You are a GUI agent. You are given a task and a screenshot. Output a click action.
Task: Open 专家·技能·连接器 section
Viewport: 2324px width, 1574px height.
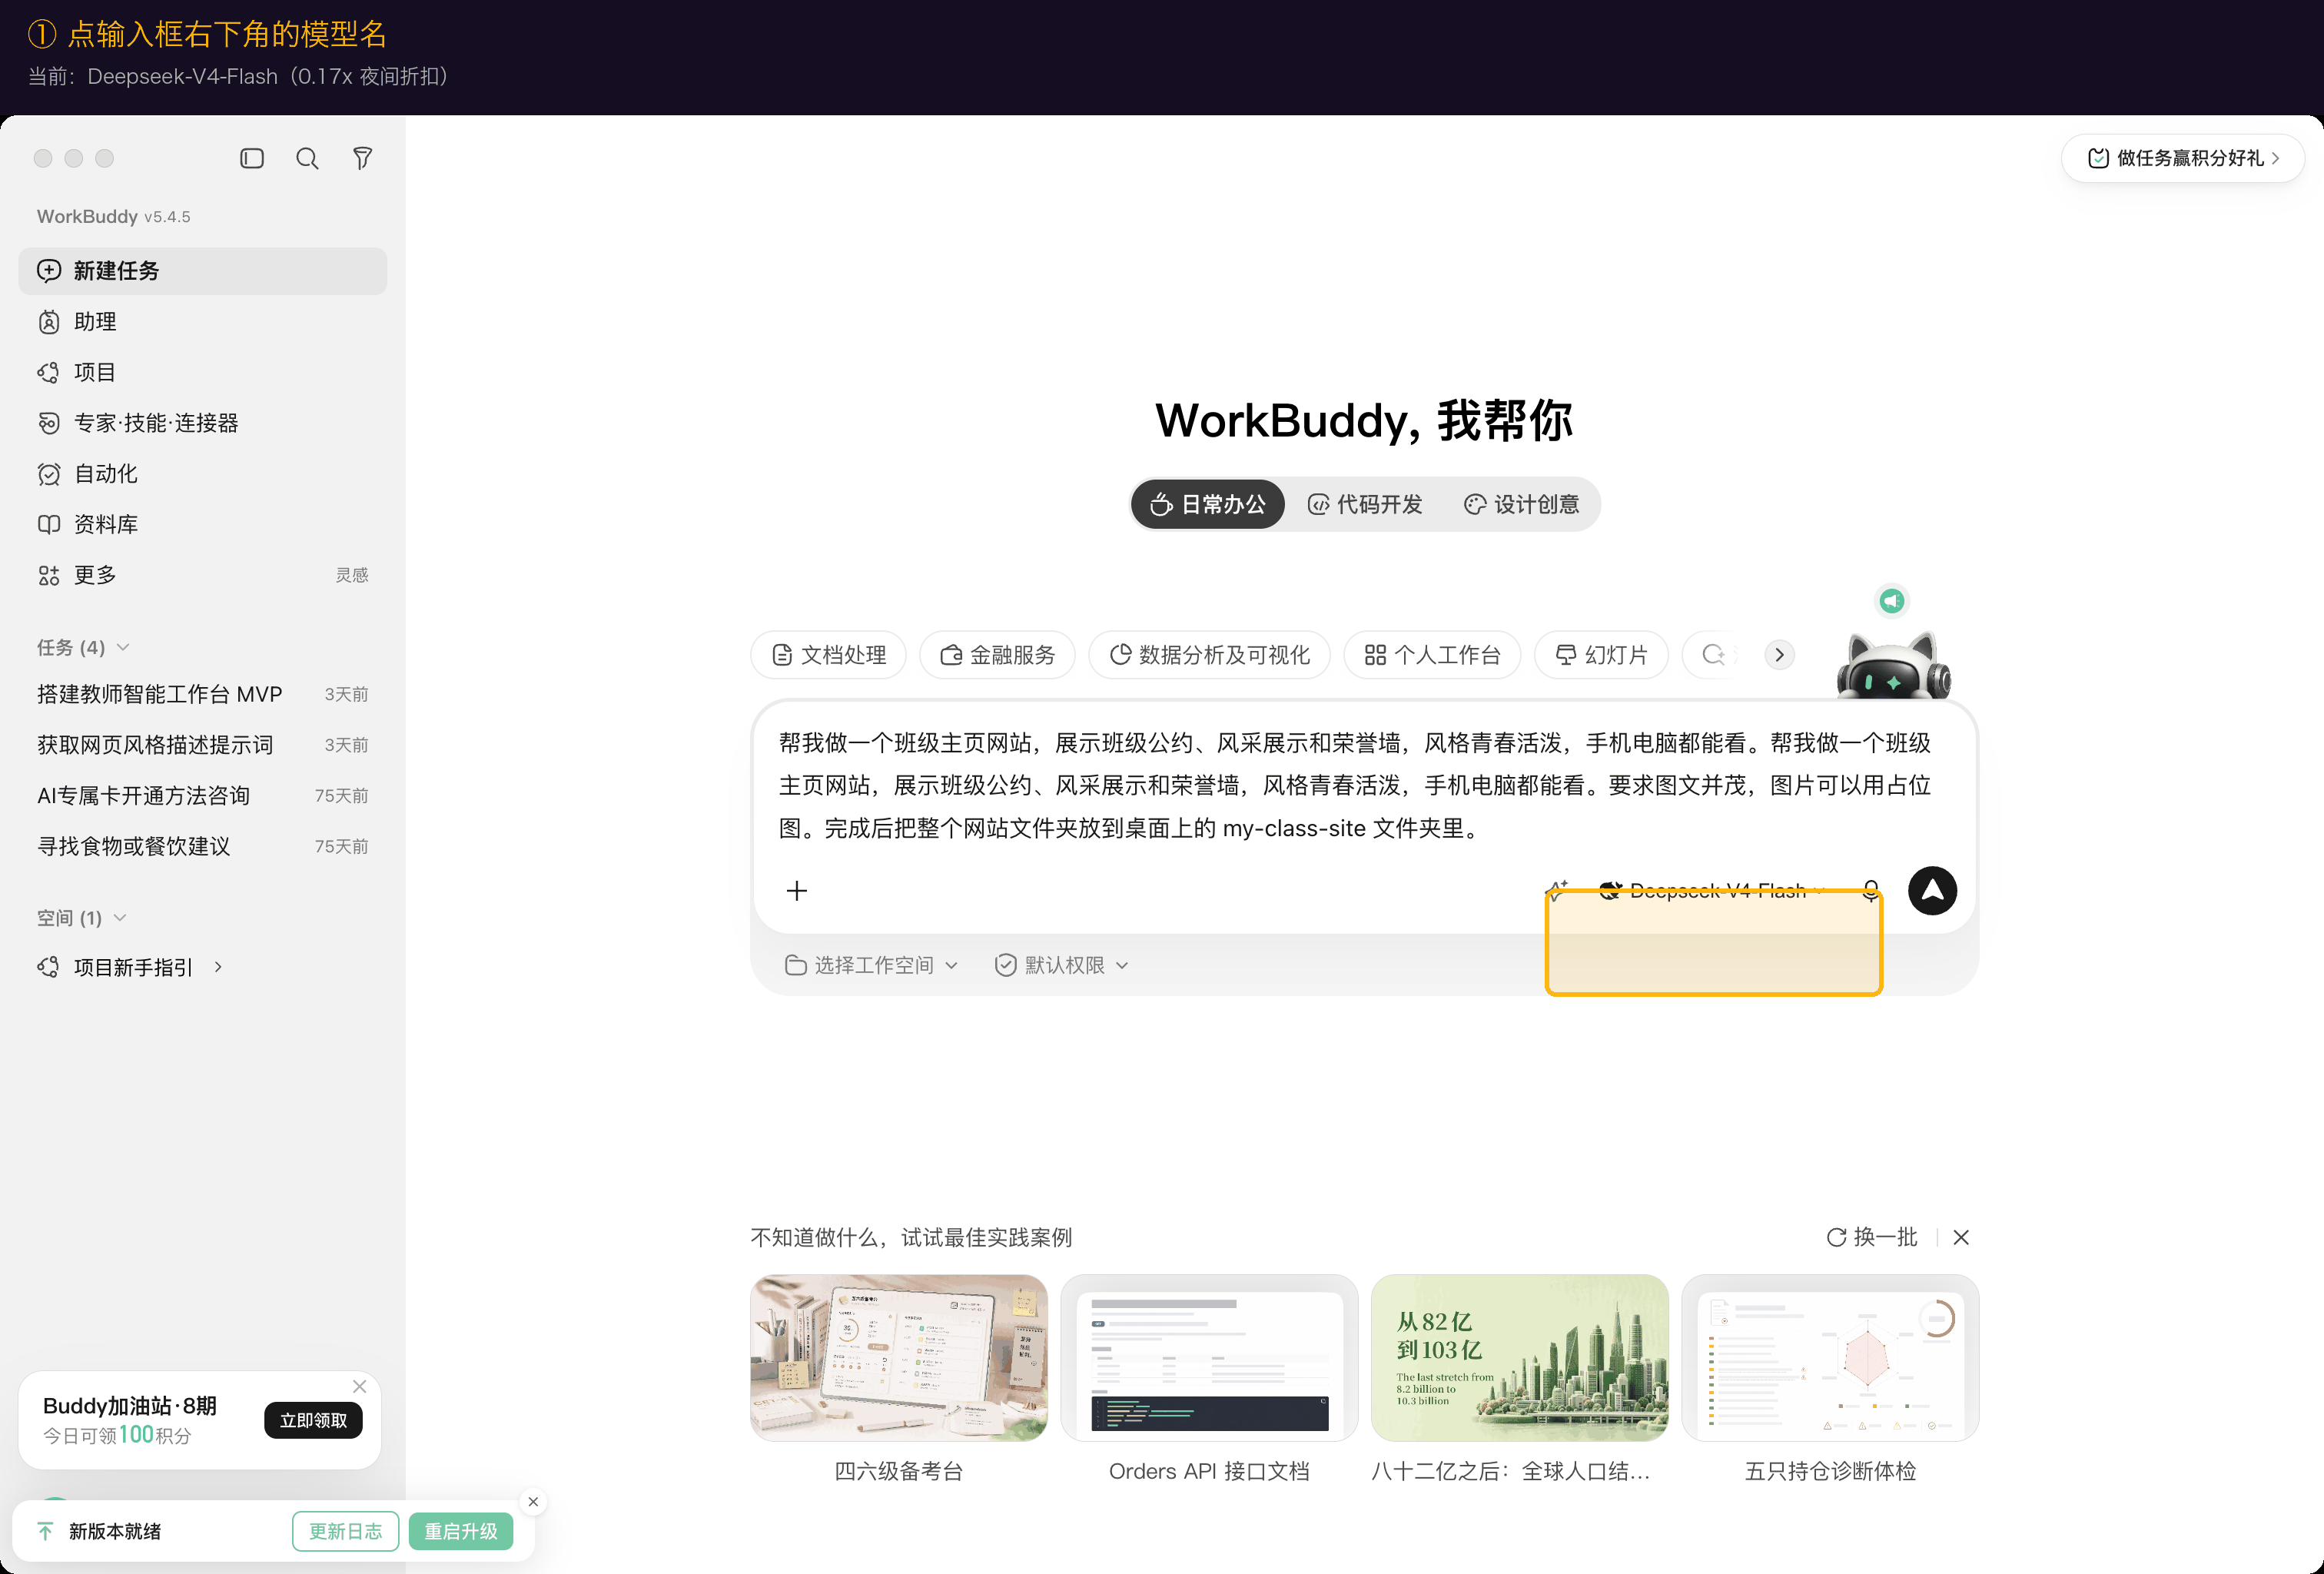point(202,423)
